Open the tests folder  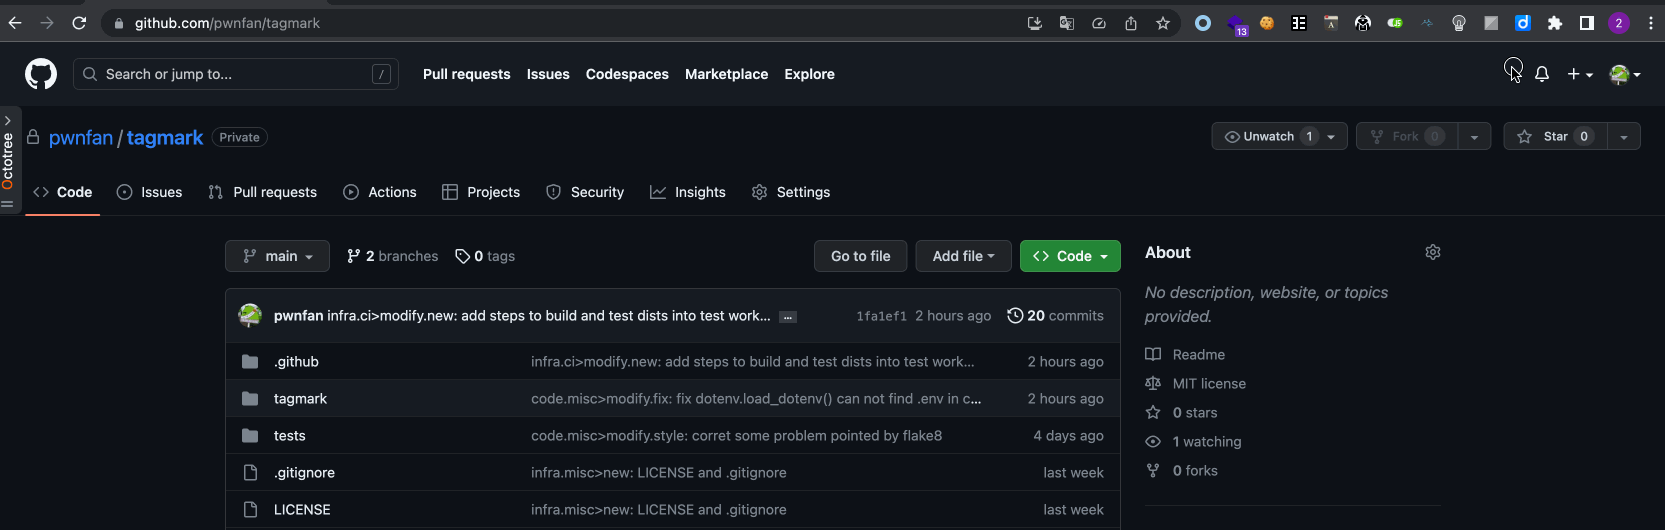coord(289,436)
